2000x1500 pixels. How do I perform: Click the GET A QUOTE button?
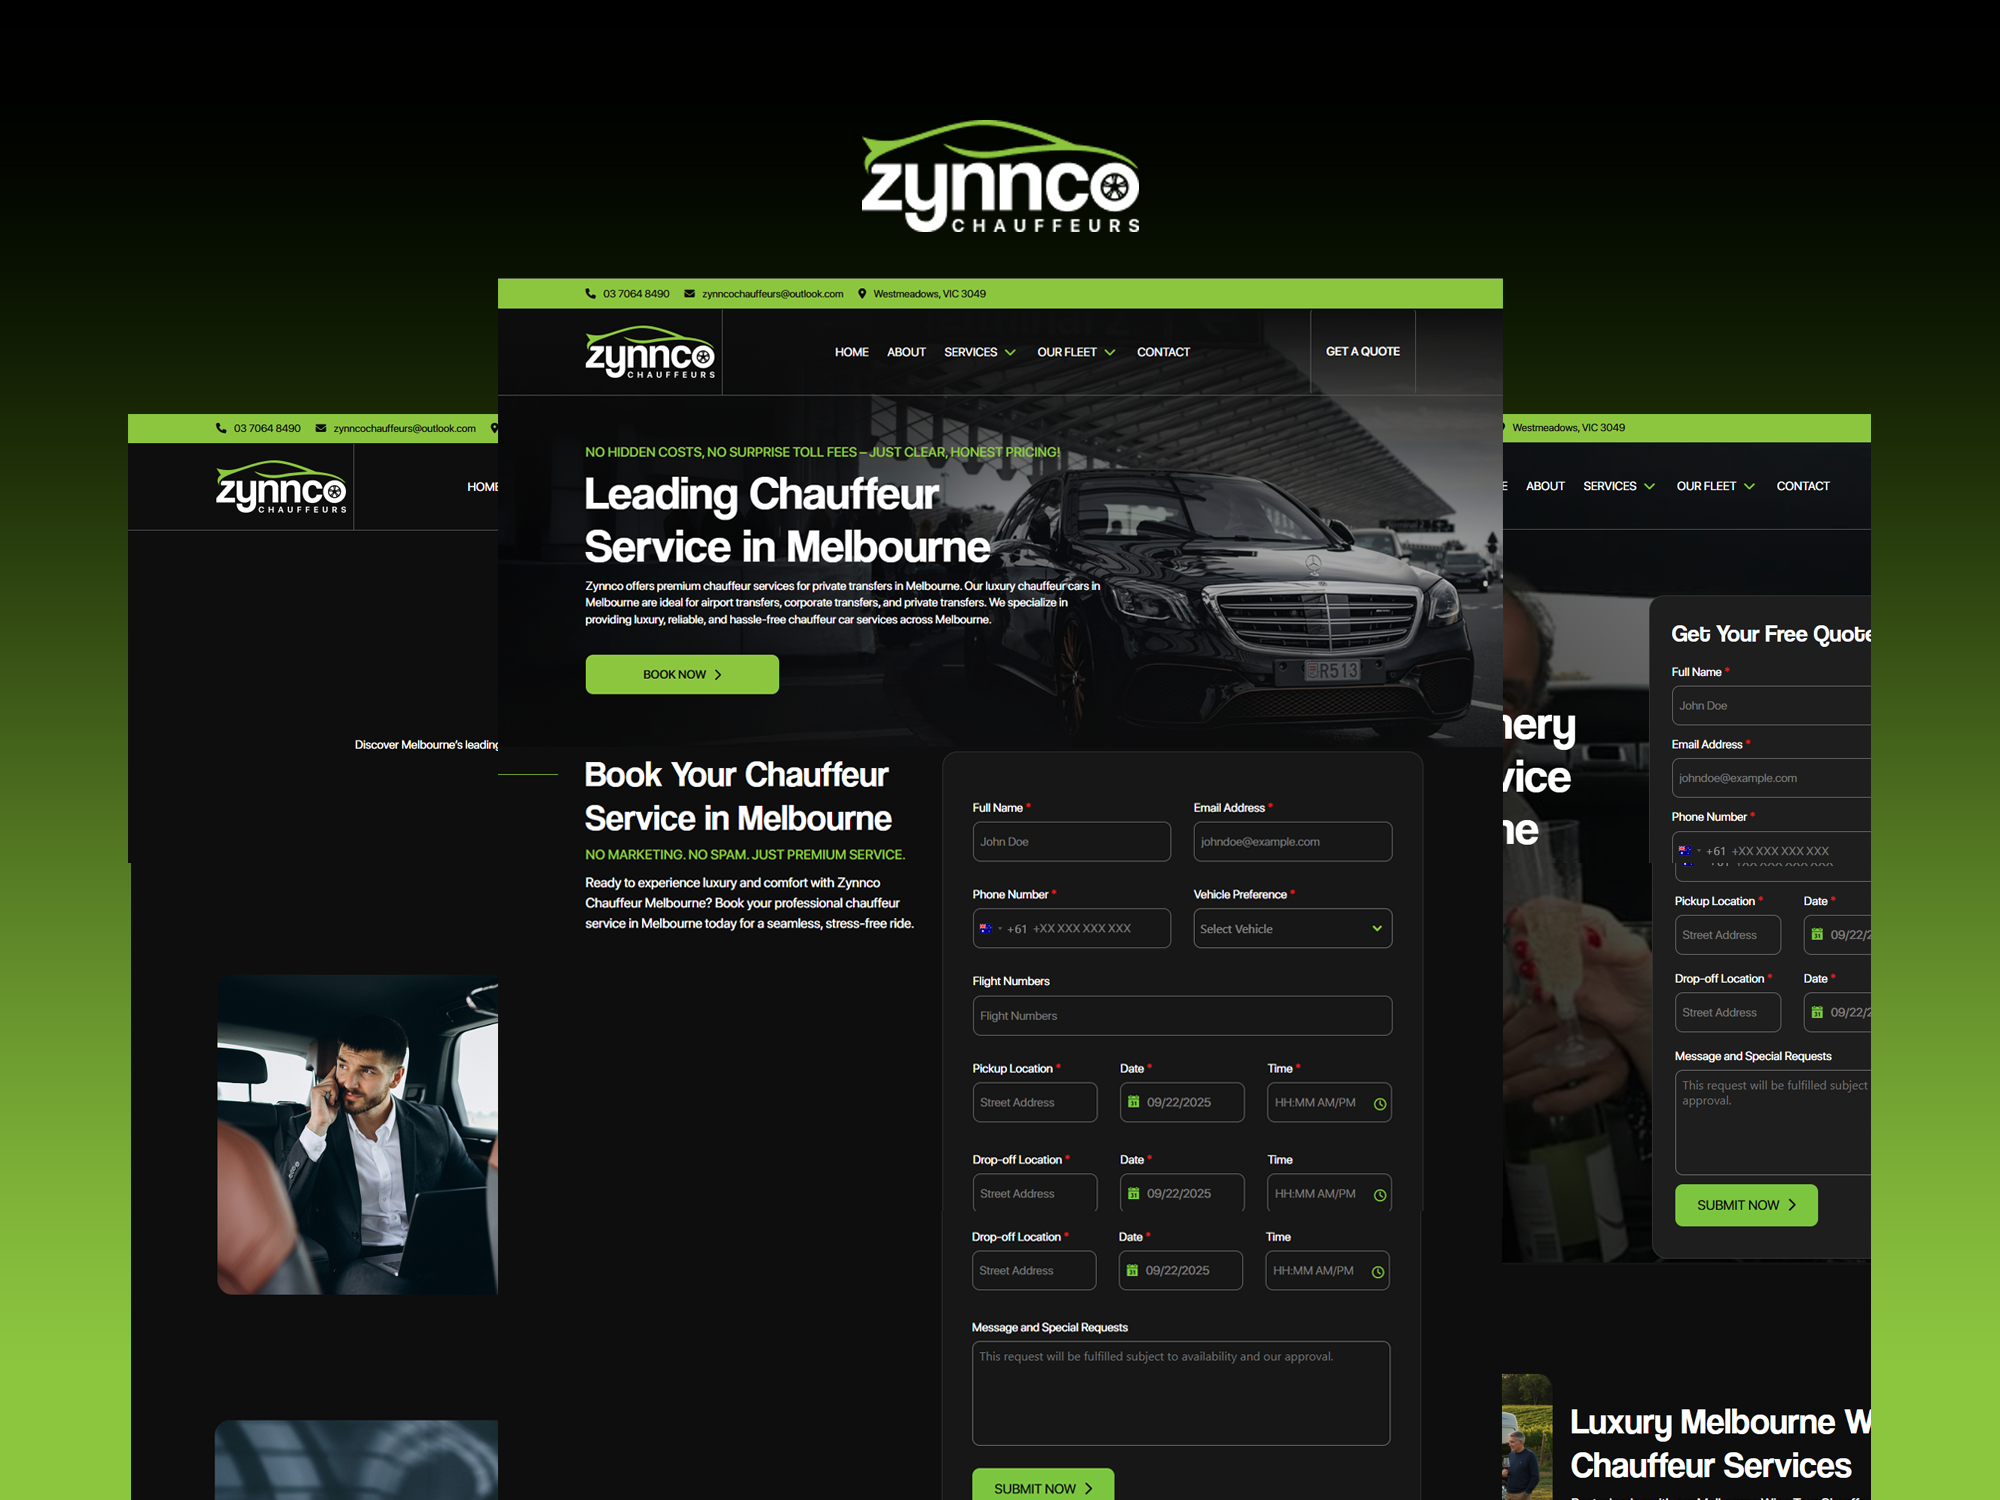point(1362,352)
